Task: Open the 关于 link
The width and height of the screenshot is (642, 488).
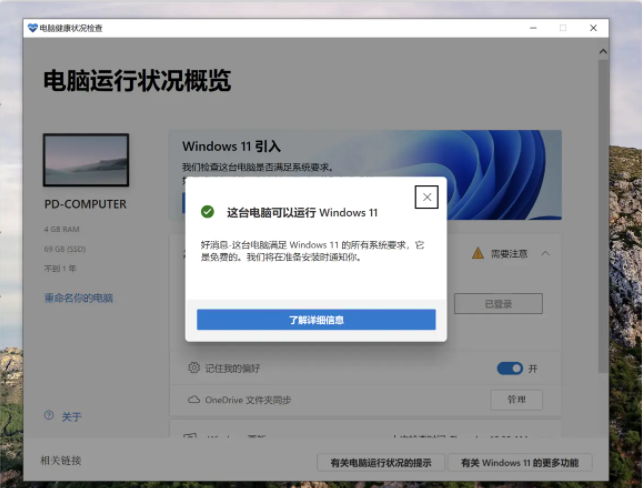Action: tap(72, 417)
